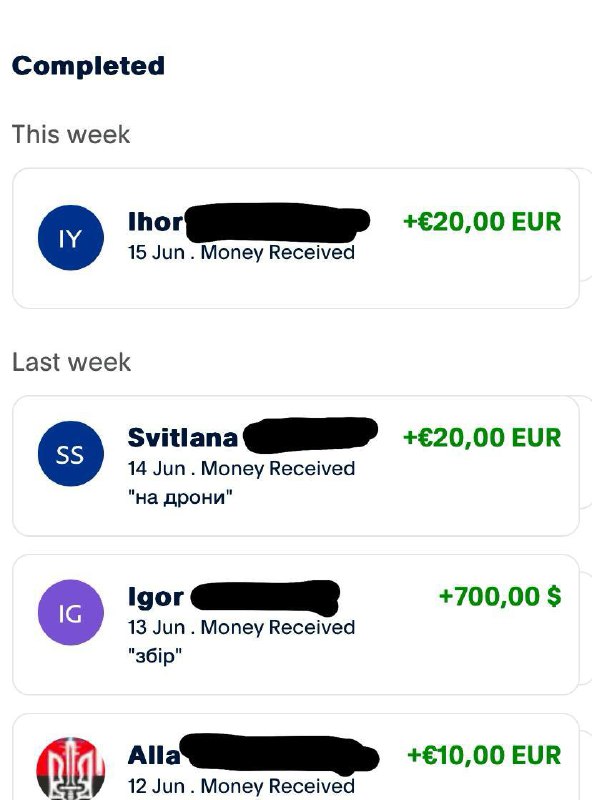The image size is (592, 800).
Task: Click the +€20,00 EUR amount for Svitlana
Action: [482, 438]
